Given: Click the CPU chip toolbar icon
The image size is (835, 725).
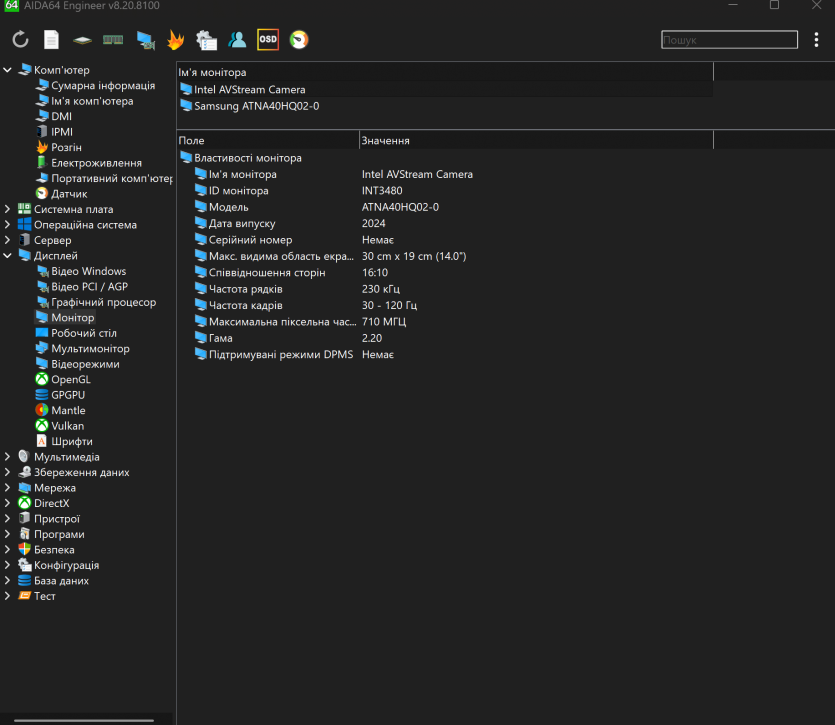Looking at the screenshot, I should (x=82, y=40).
